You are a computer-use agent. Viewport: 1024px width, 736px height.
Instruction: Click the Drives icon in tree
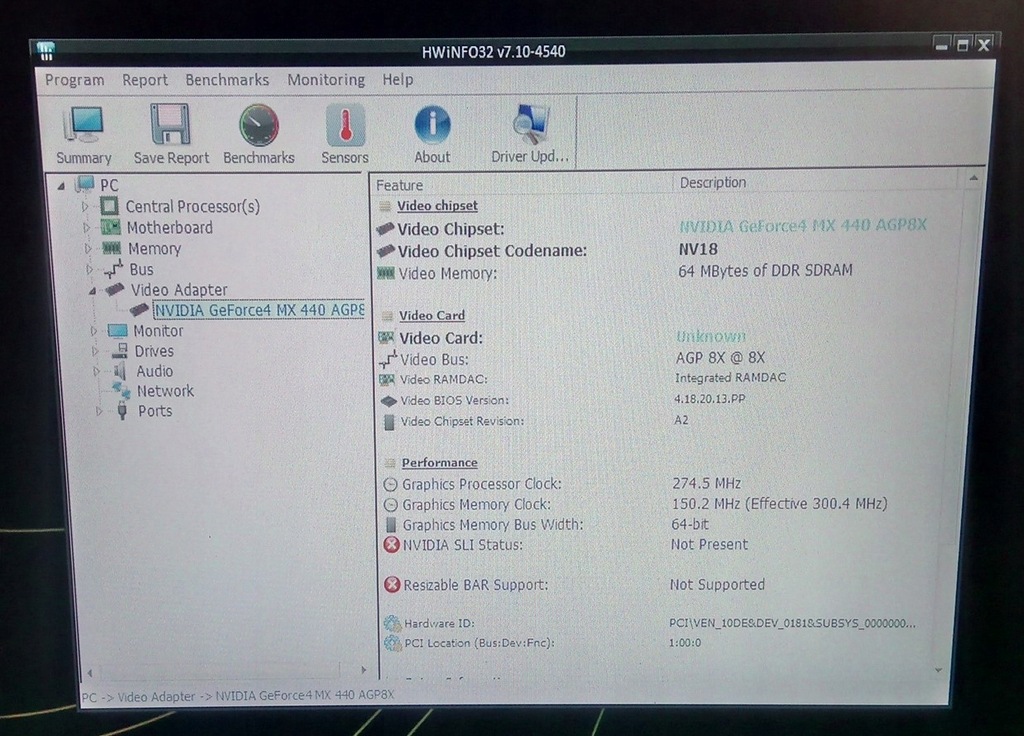(120, 351)
